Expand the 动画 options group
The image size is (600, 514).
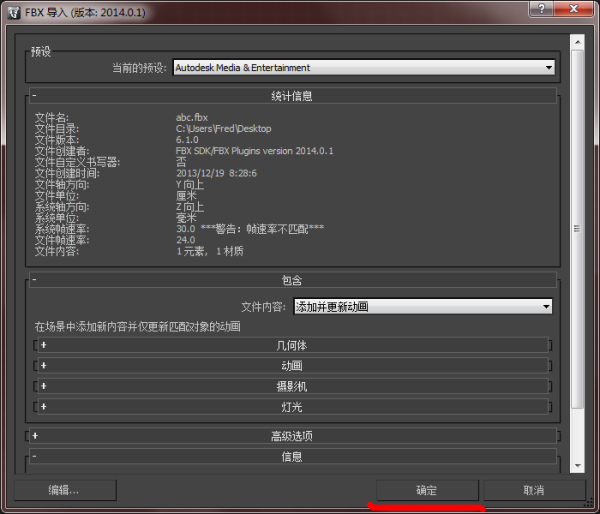click(291, 366)
